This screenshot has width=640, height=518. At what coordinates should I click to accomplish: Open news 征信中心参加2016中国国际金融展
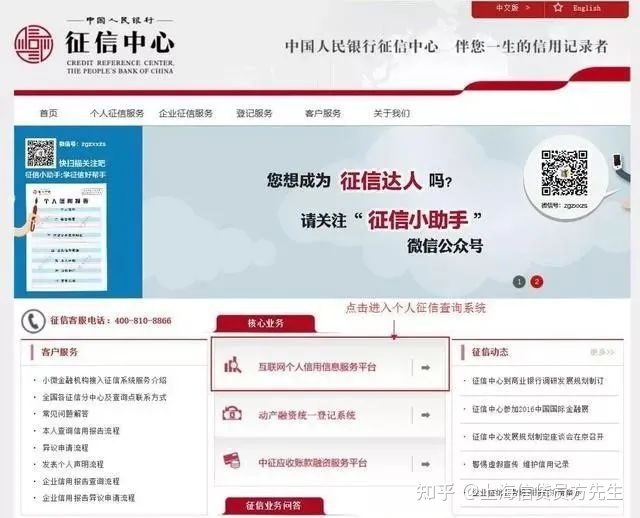[530, 409]
